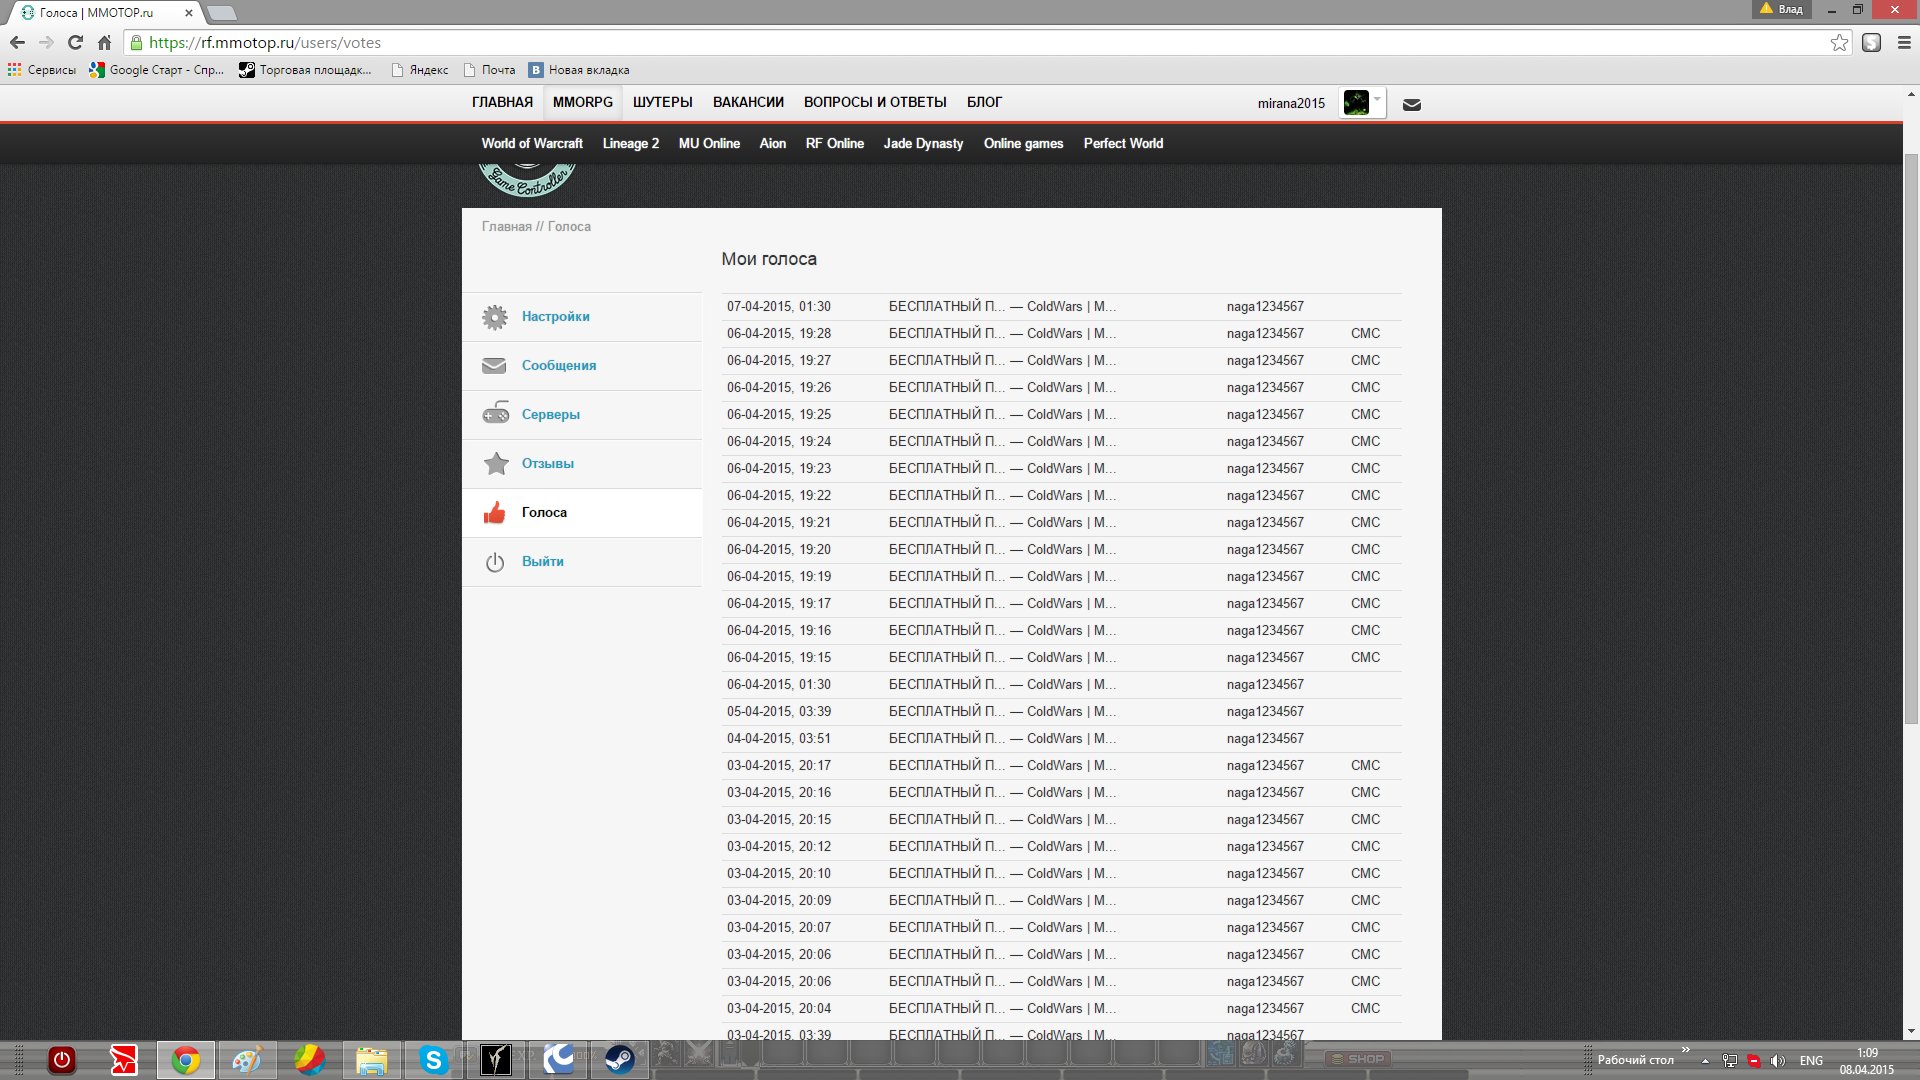The height and width of the screenshot is (1080, 1920).
Task: Click the mirana2015 username
Action: click(1291, 103)
